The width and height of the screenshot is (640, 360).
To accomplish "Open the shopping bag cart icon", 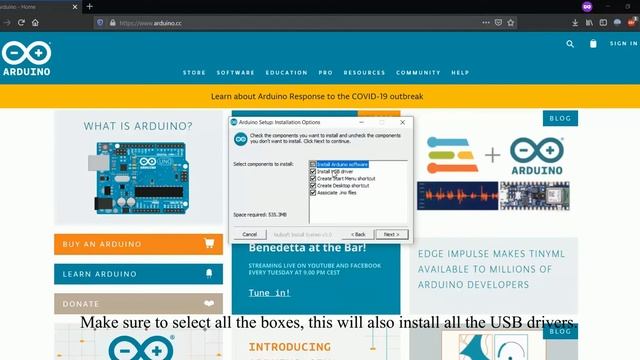I will (593, 43).
